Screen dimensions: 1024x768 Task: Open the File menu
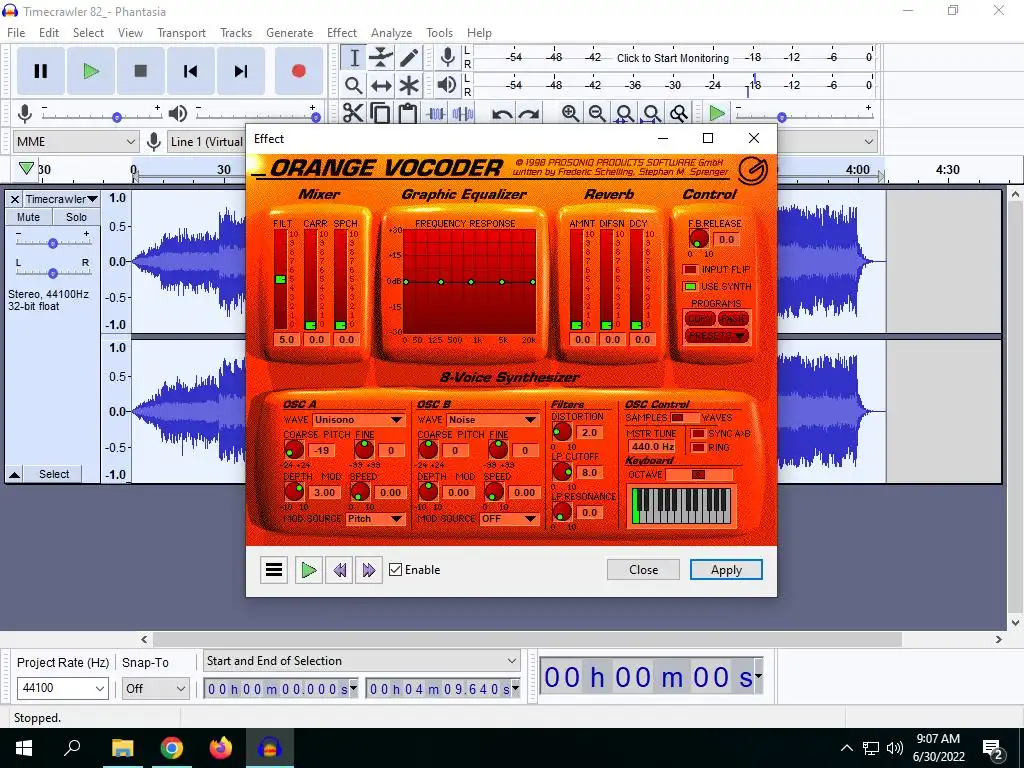(16, 33)
